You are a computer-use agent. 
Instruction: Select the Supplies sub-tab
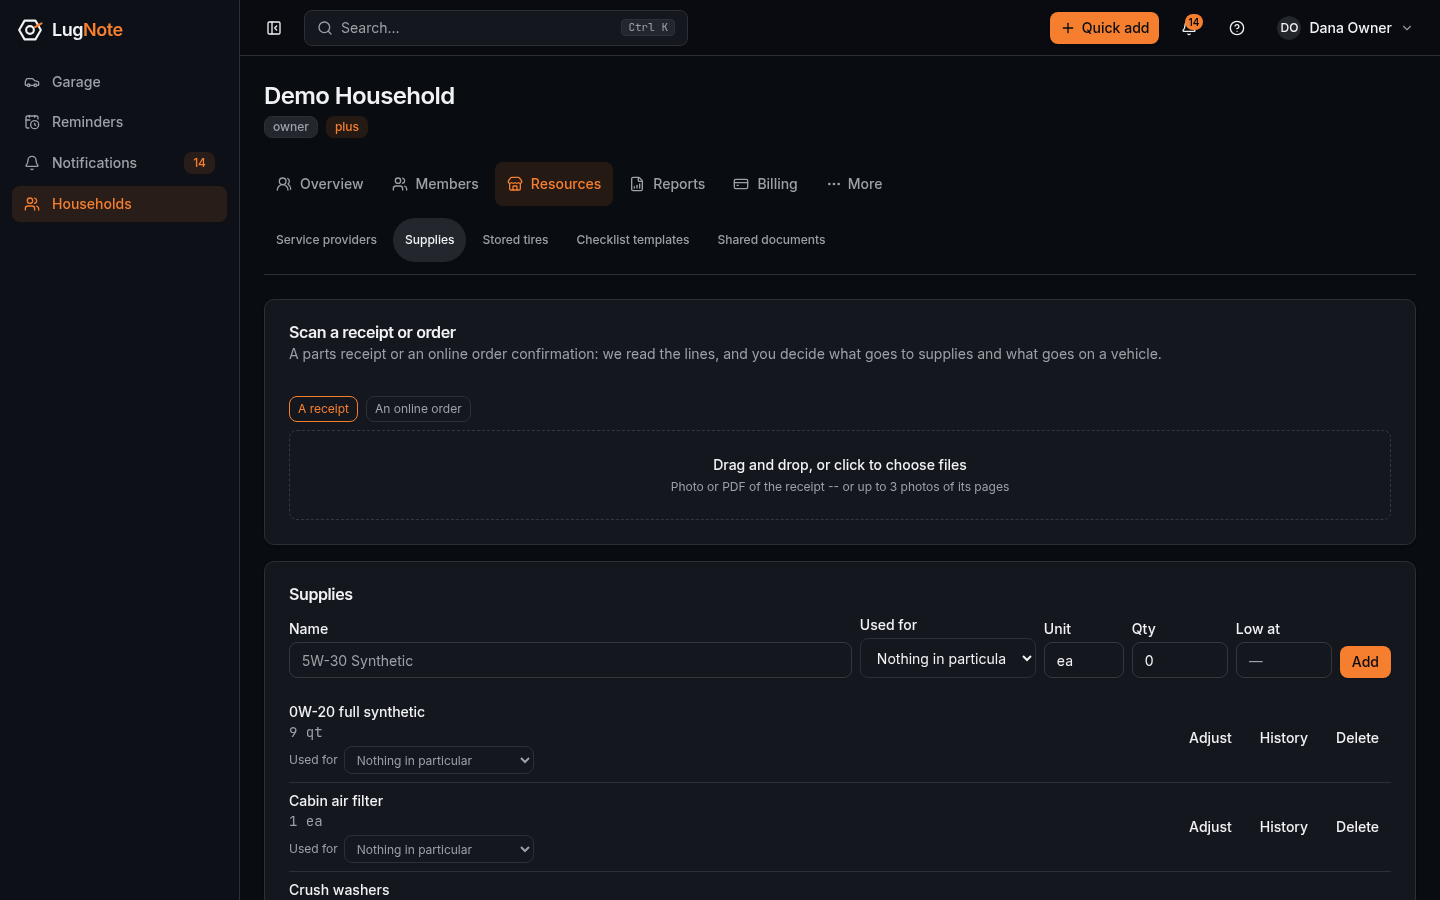coord(429,240)
